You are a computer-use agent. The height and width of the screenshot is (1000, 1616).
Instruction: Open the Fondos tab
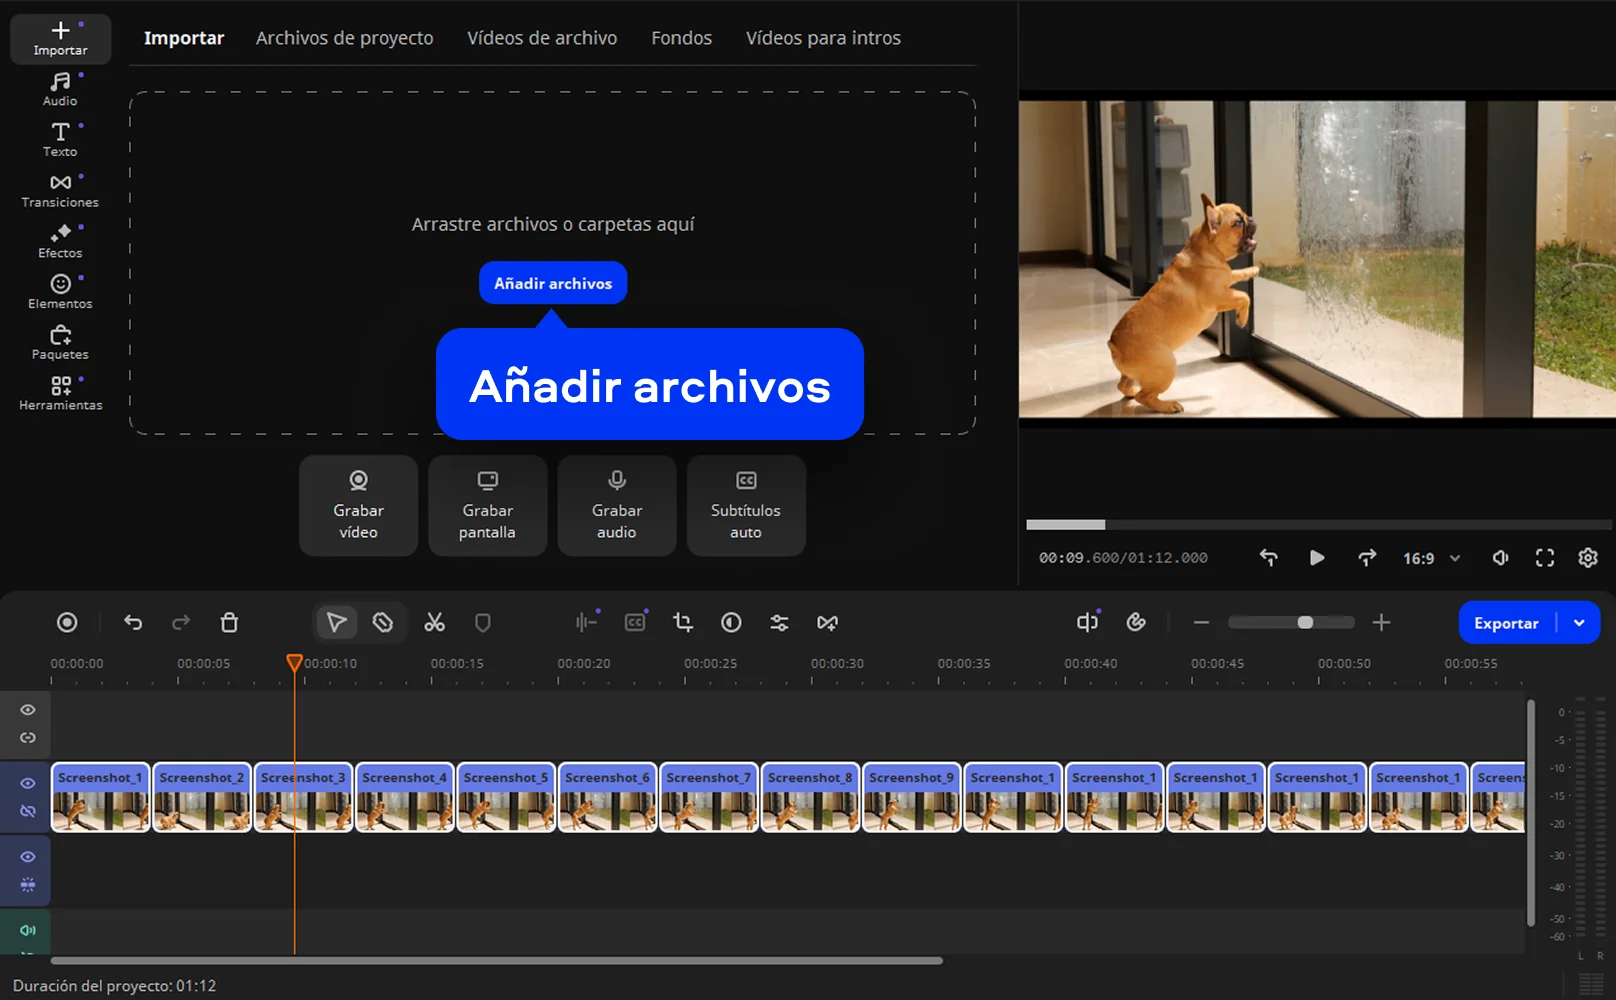681,38
